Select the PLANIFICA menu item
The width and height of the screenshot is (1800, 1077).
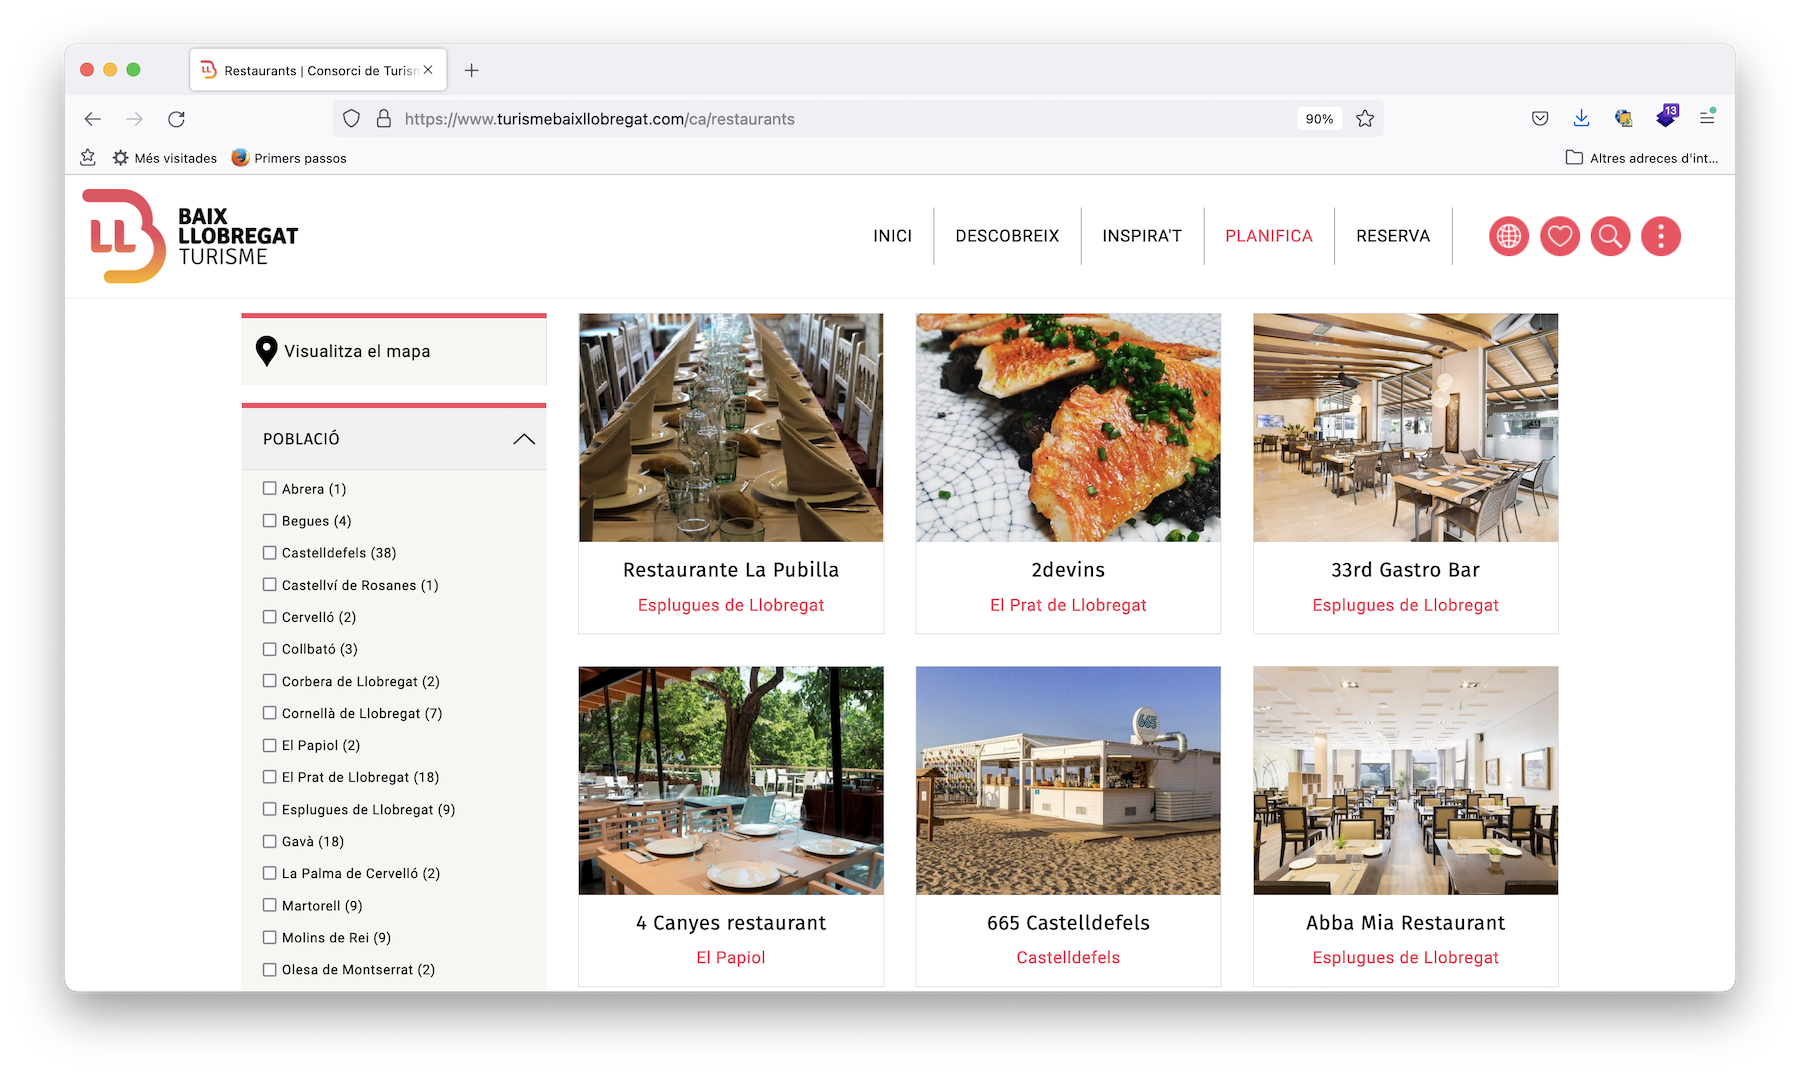[1268, 236]
